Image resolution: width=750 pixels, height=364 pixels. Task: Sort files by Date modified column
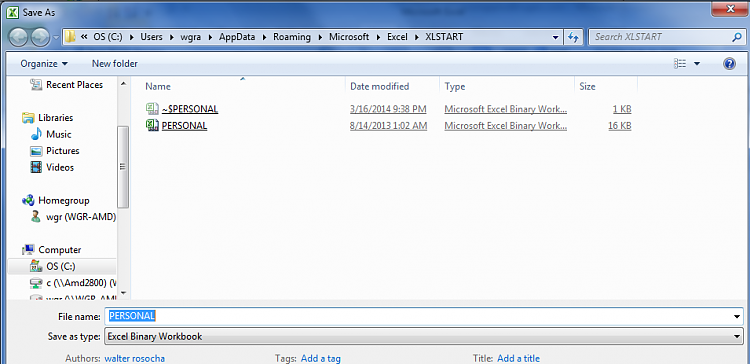(380, 87)
